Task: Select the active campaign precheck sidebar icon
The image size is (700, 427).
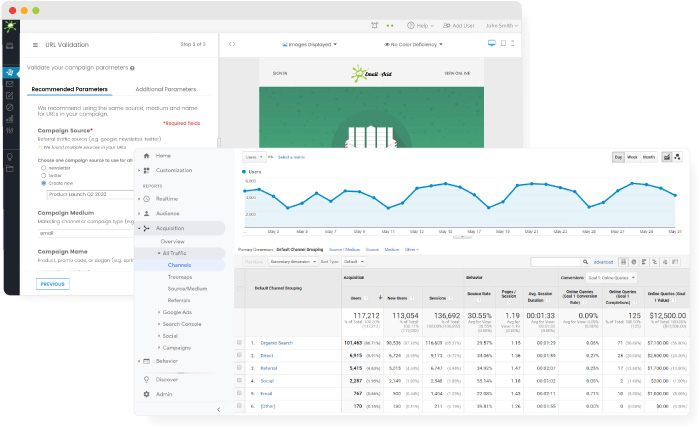Action: (10, 72)
